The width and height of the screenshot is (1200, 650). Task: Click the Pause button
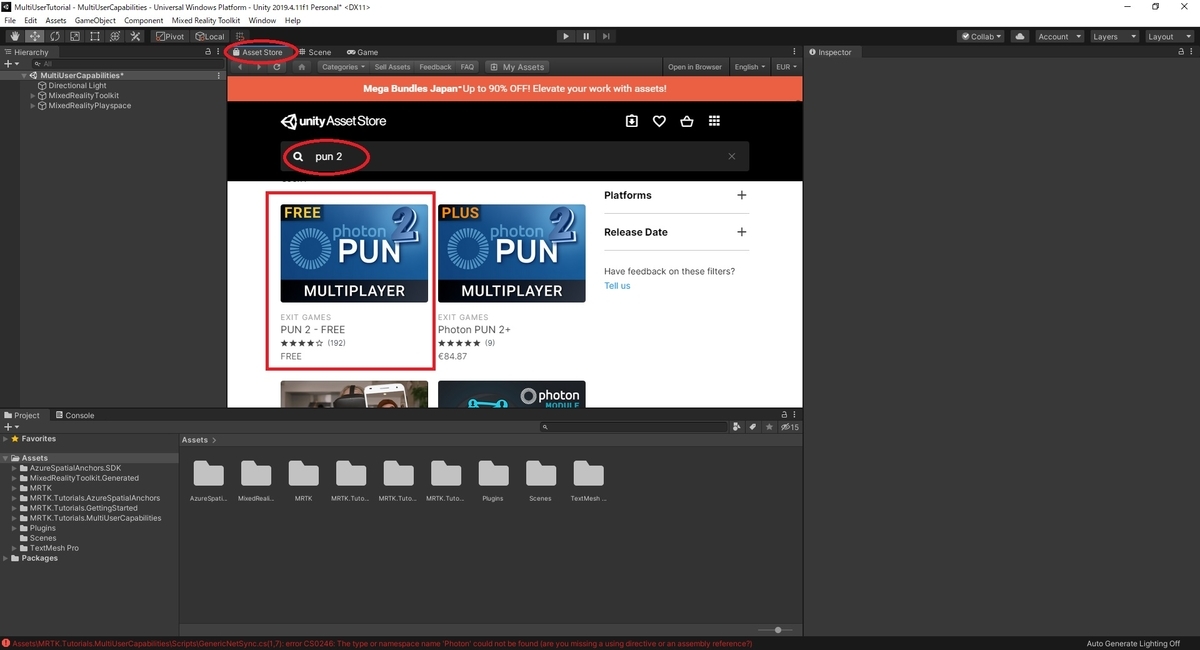(588, 36)
